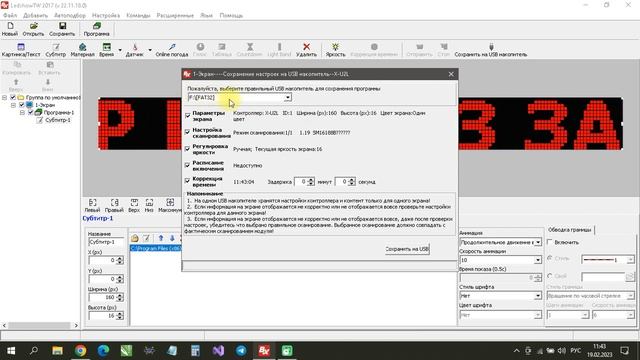Viewport: 640px width, 360px height.
Task: Align area to bottom with Низ icon
Action: click(149, 205)
